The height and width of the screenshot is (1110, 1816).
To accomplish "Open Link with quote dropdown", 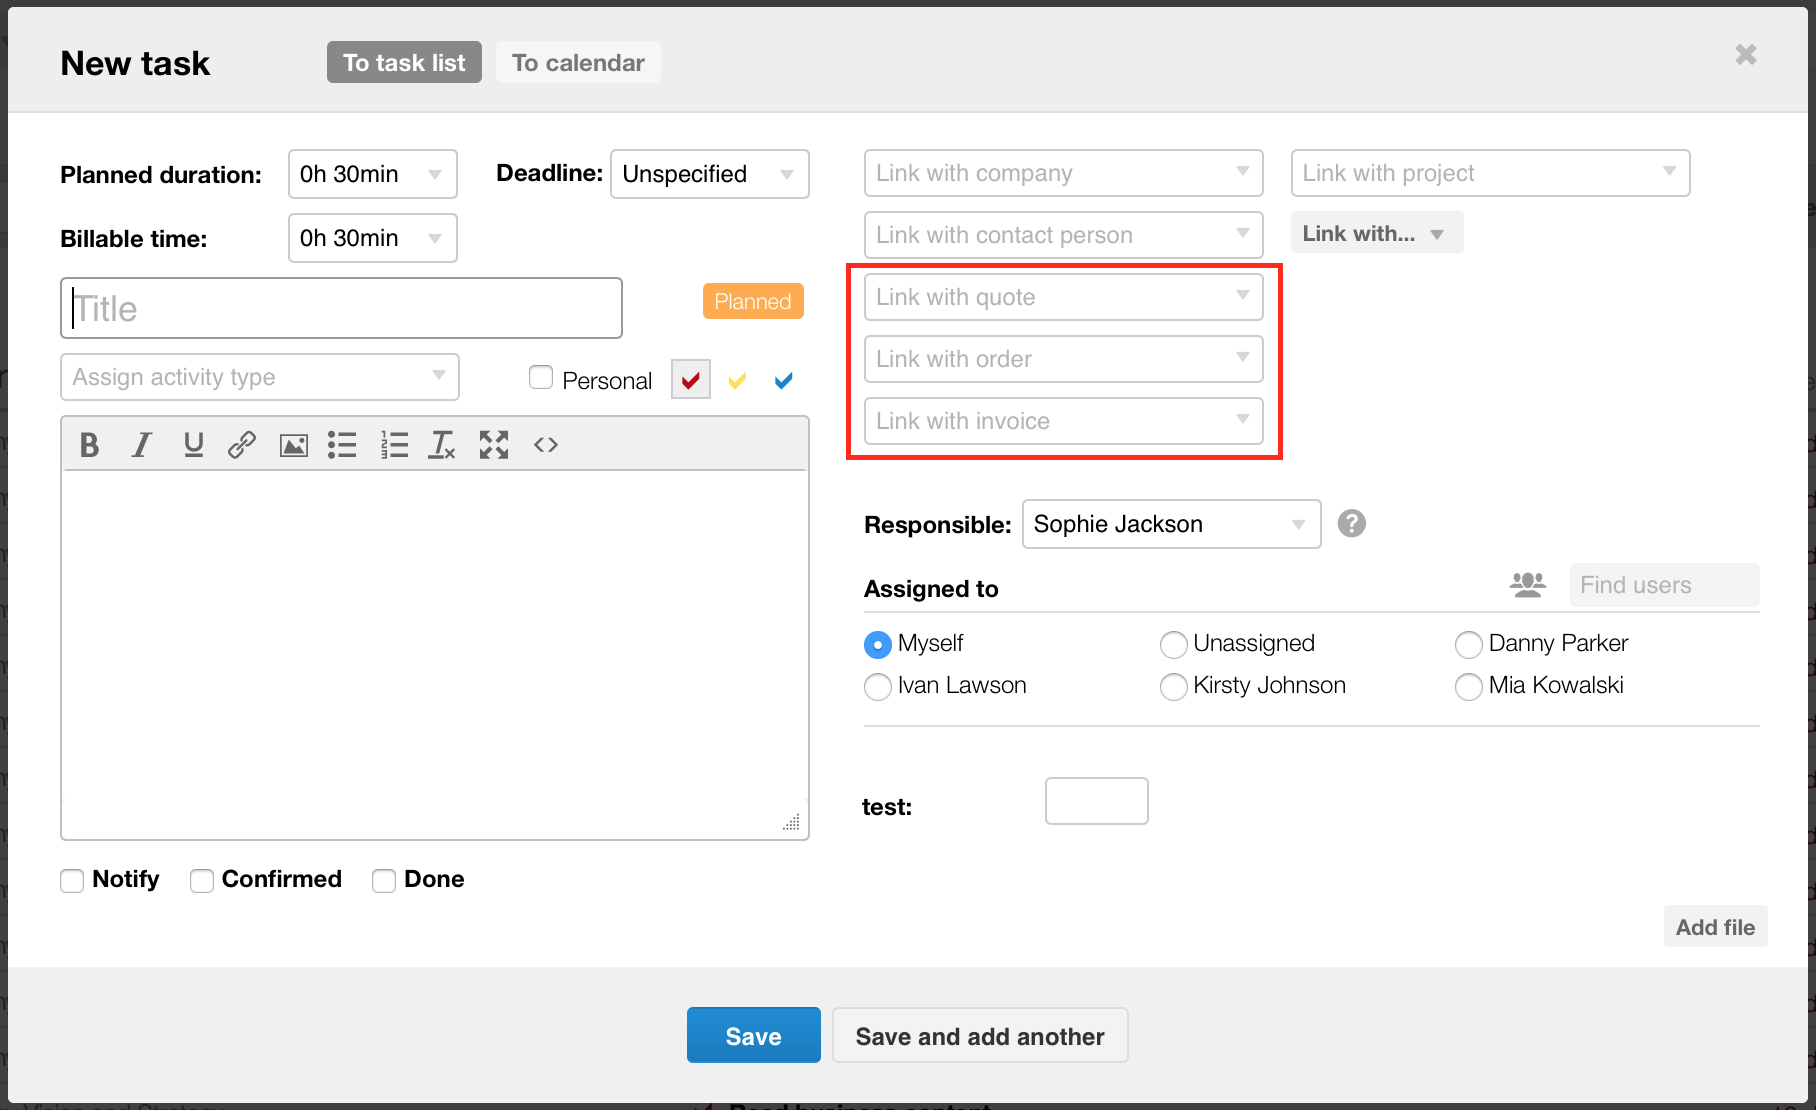I will 1064,297.
